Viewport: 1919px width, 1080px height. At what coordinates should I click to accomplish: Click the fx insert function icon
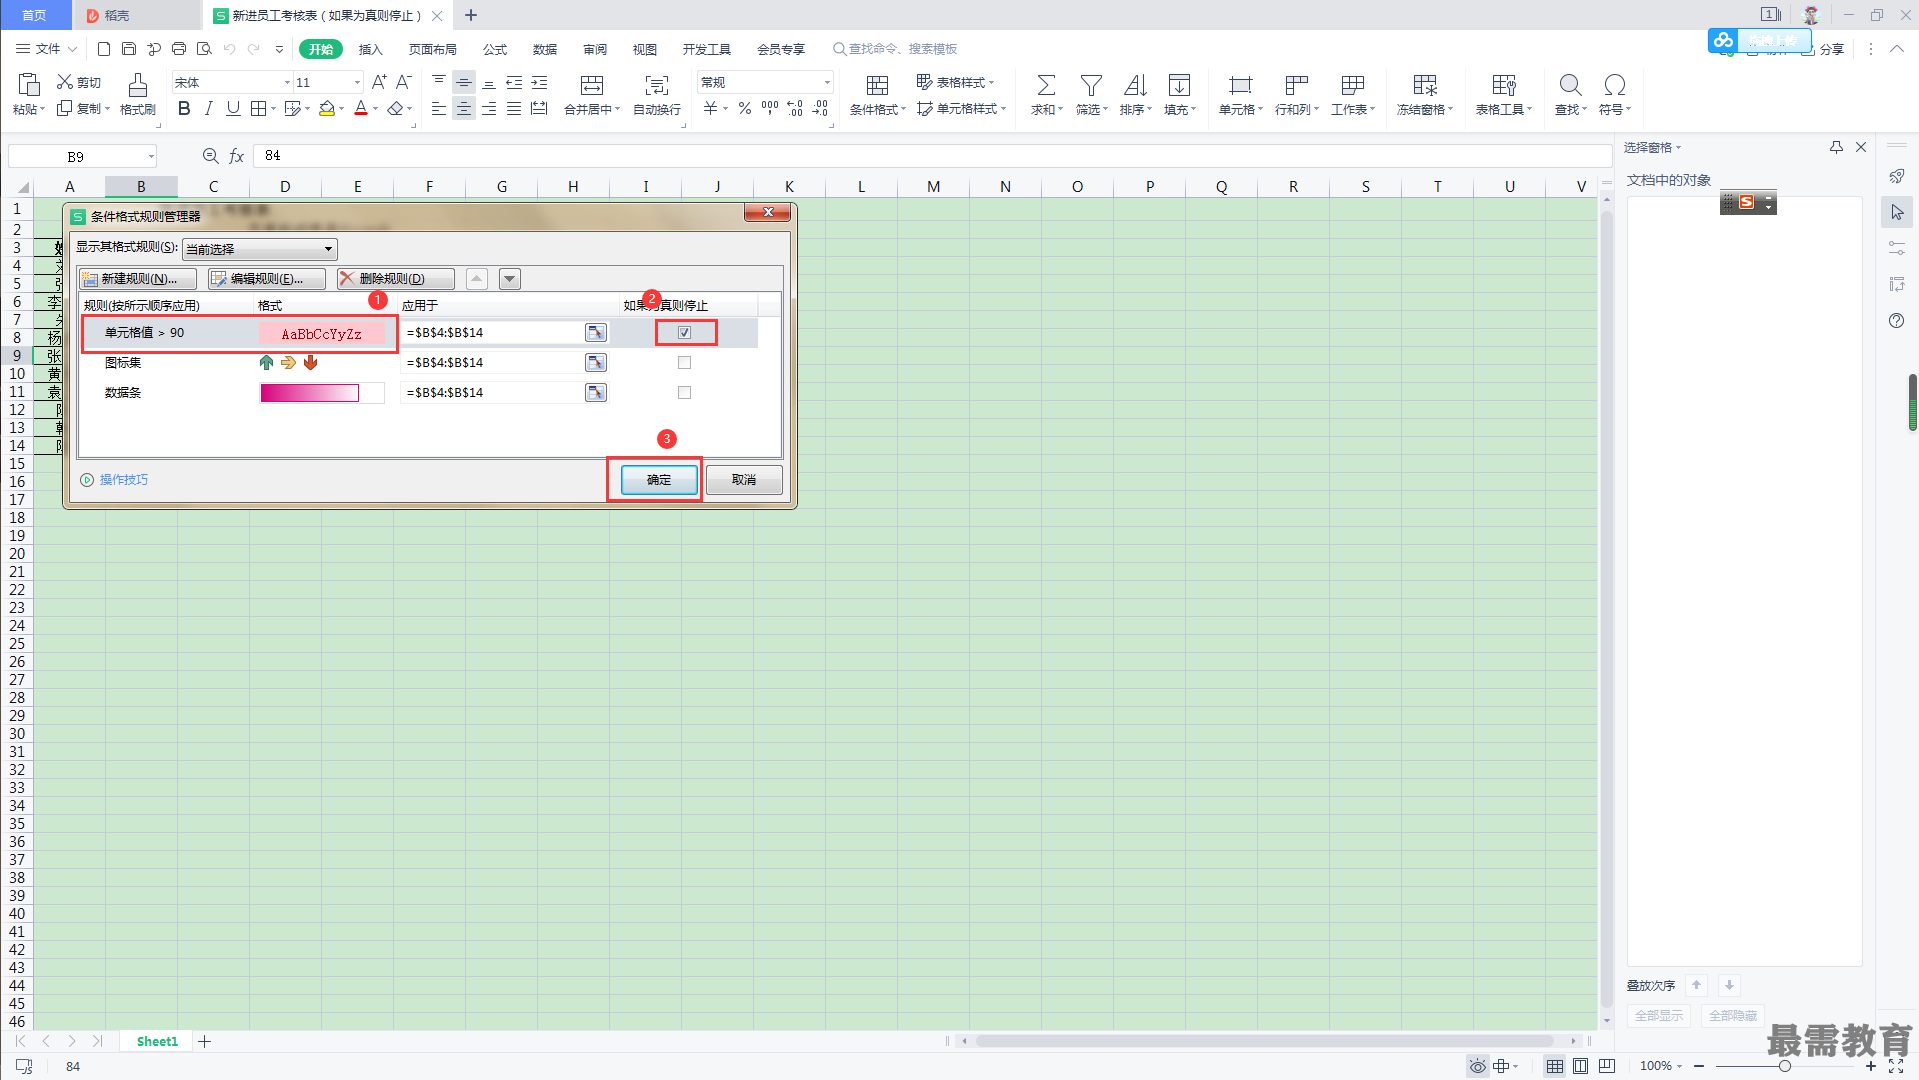(x=237, y=156)
